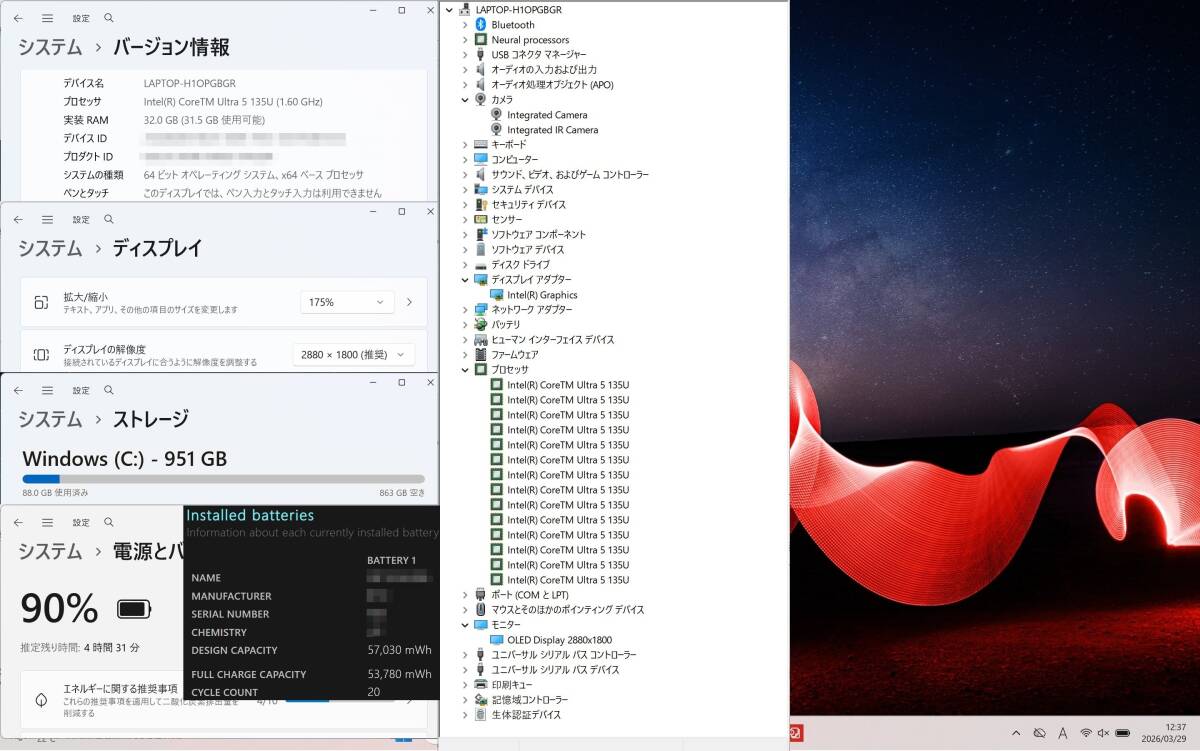
Task: Click the Wi-Fi icon in the system tray
Action: (1085, 733)
